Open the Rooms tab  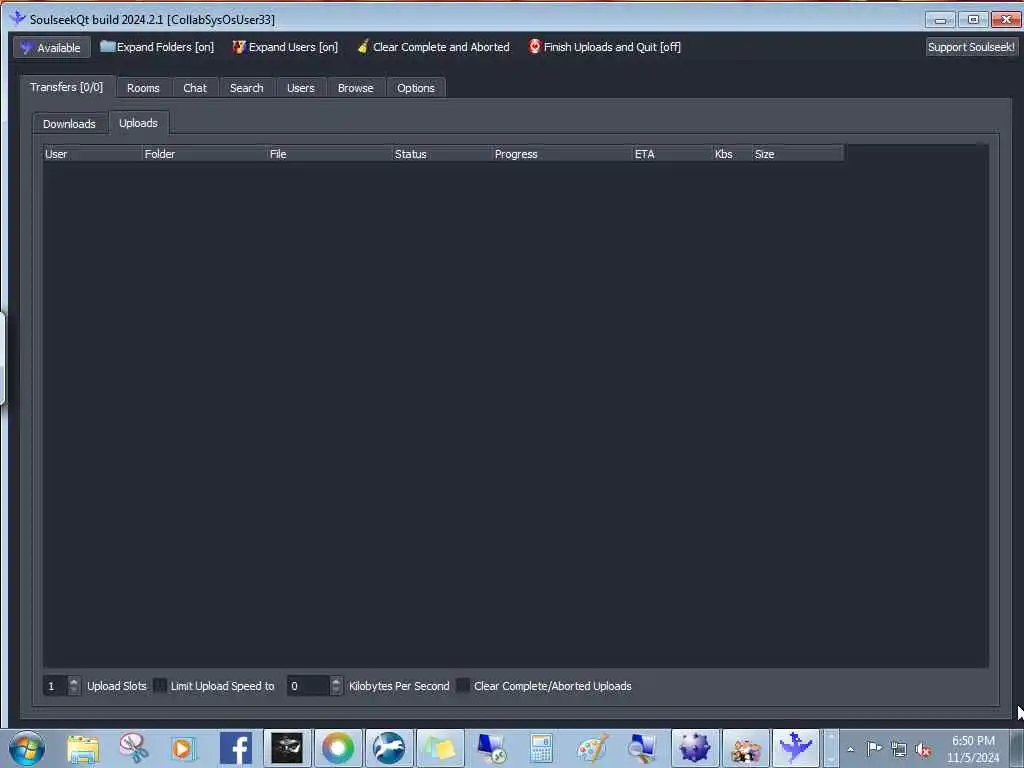coord(143,88)
